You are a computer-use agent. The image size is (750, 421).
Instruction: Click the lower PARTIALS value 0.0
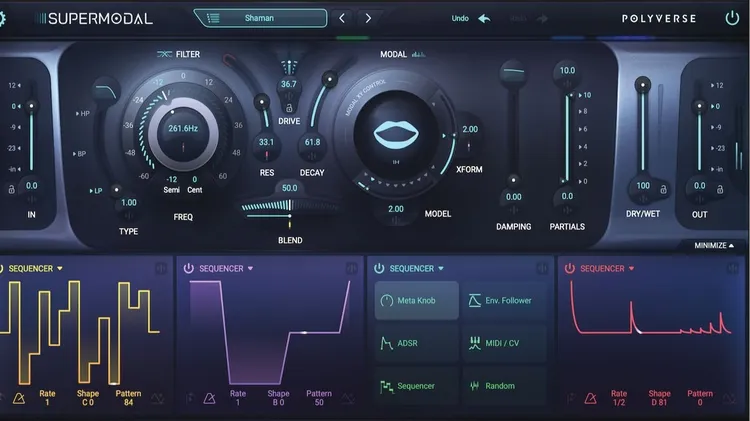pyautogui.click(x=567, y=196)
